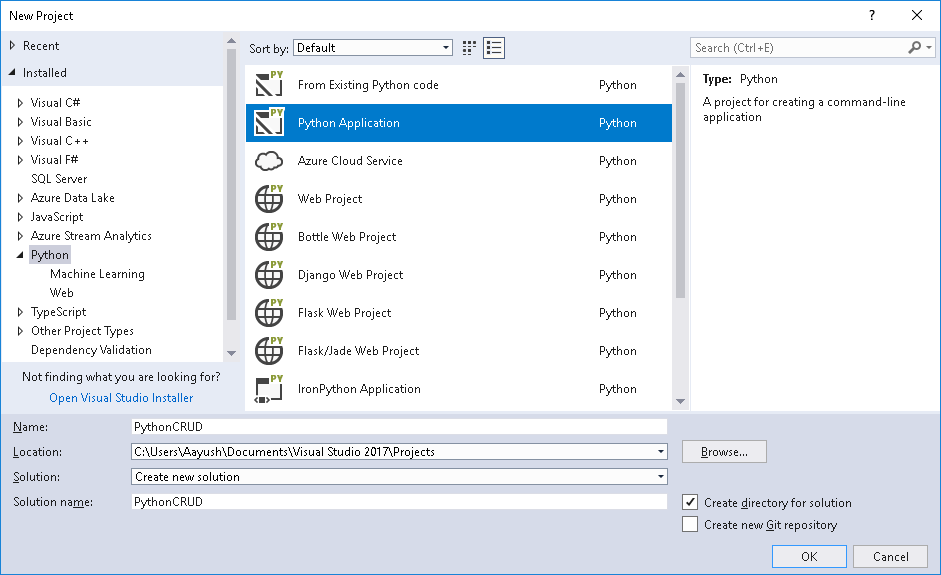Click the Bottle Web Project globe icon
941x575 pixels.
click(x=269, y=236)
